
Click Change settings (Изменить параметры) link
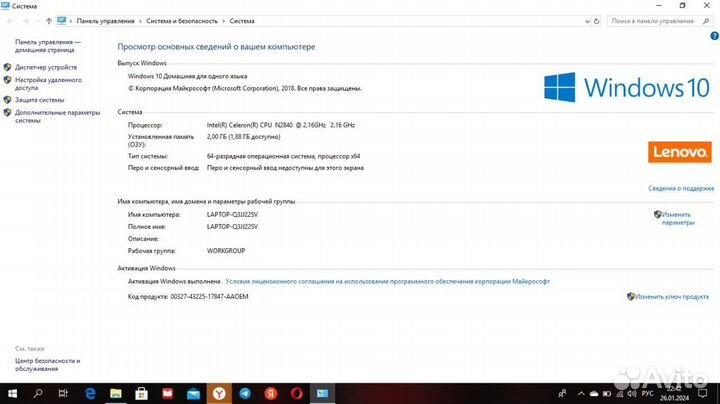click(677, 219)
